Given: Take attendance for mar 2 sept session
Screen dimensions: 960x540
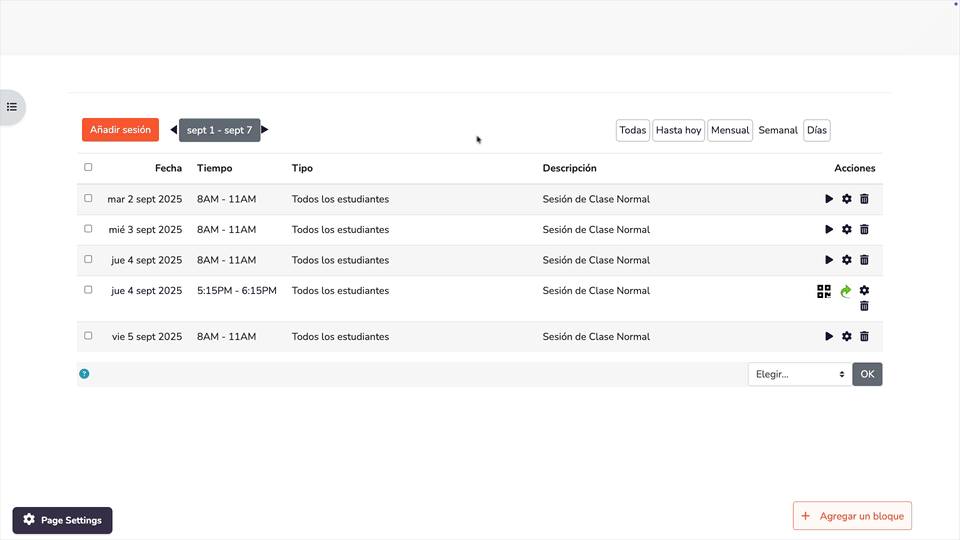Looking at the screenshot, I should 828,199.
